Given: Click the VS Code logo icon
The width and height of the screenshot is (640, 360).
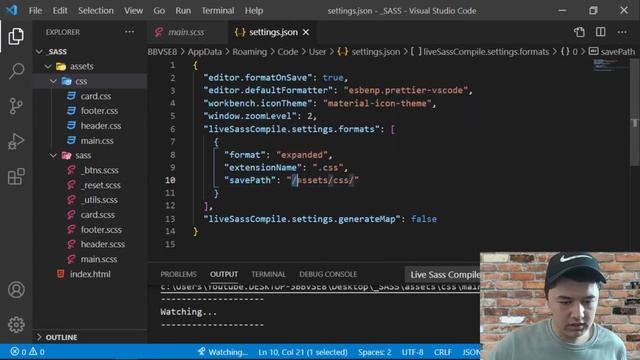Looking at the screenshot, I should [x=12, y=10].
